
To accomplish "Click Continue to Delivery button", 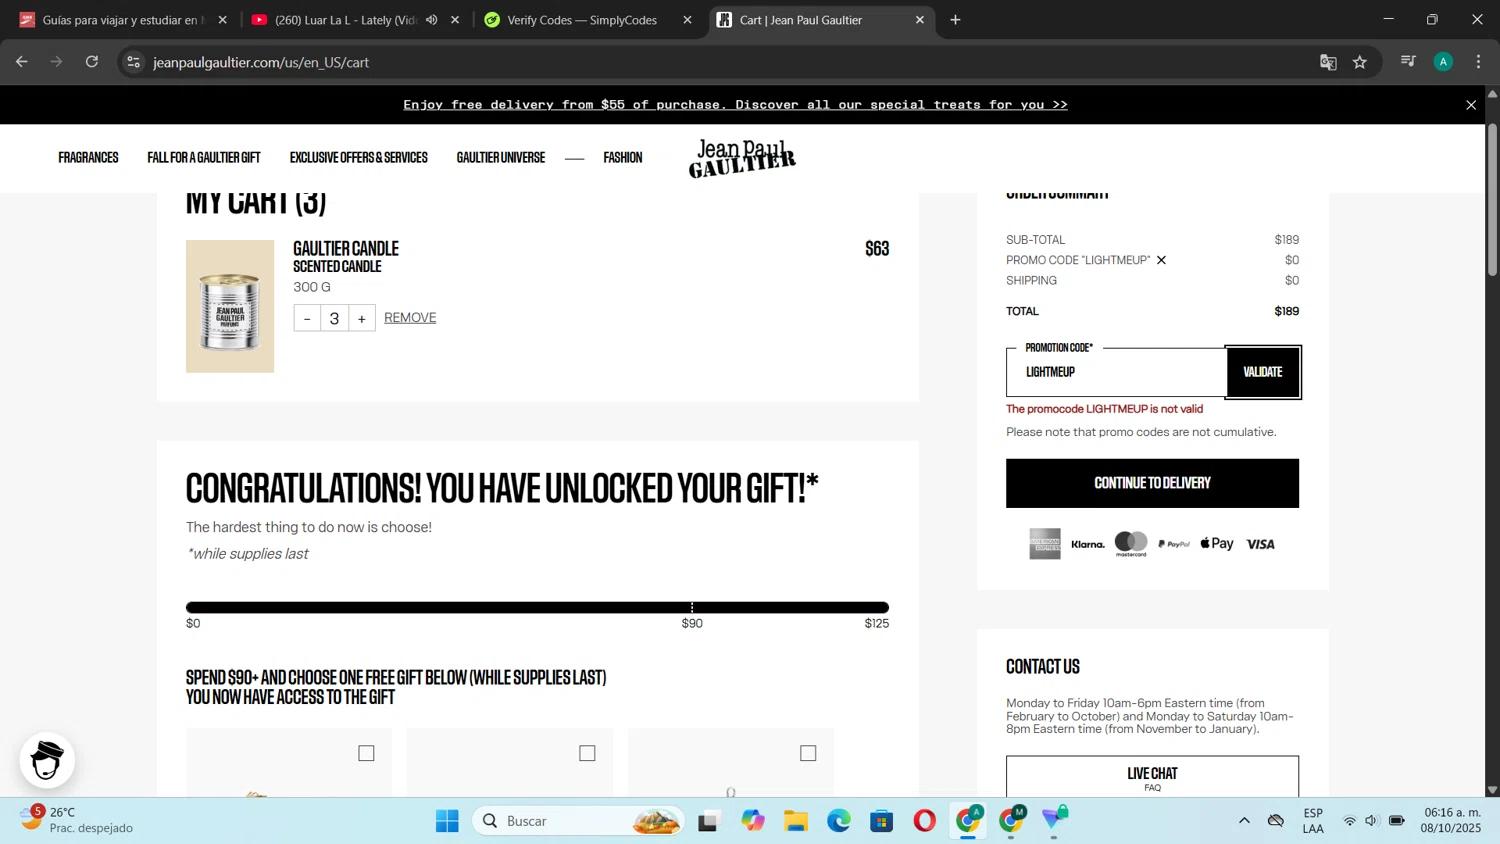I will point(1152,483).
